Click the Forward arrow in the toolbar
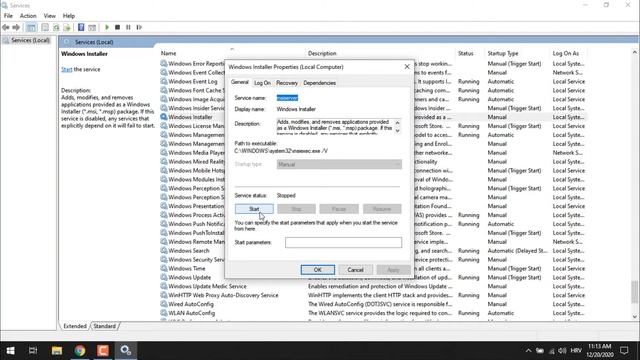The image size is (640, 360). [x=16, y=27]
